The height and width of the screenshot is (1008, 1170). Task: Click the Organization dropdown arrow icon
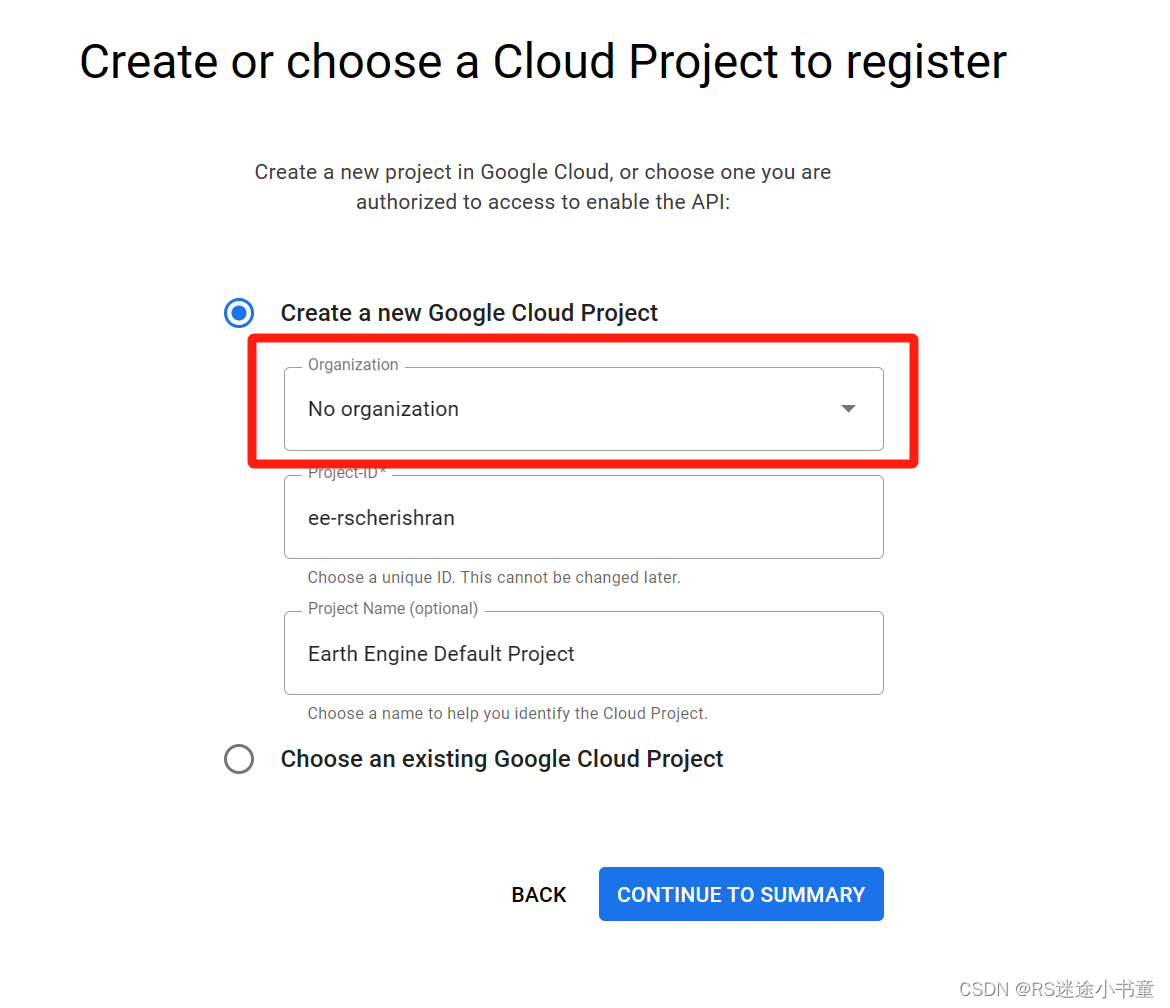tap(848, 409)
